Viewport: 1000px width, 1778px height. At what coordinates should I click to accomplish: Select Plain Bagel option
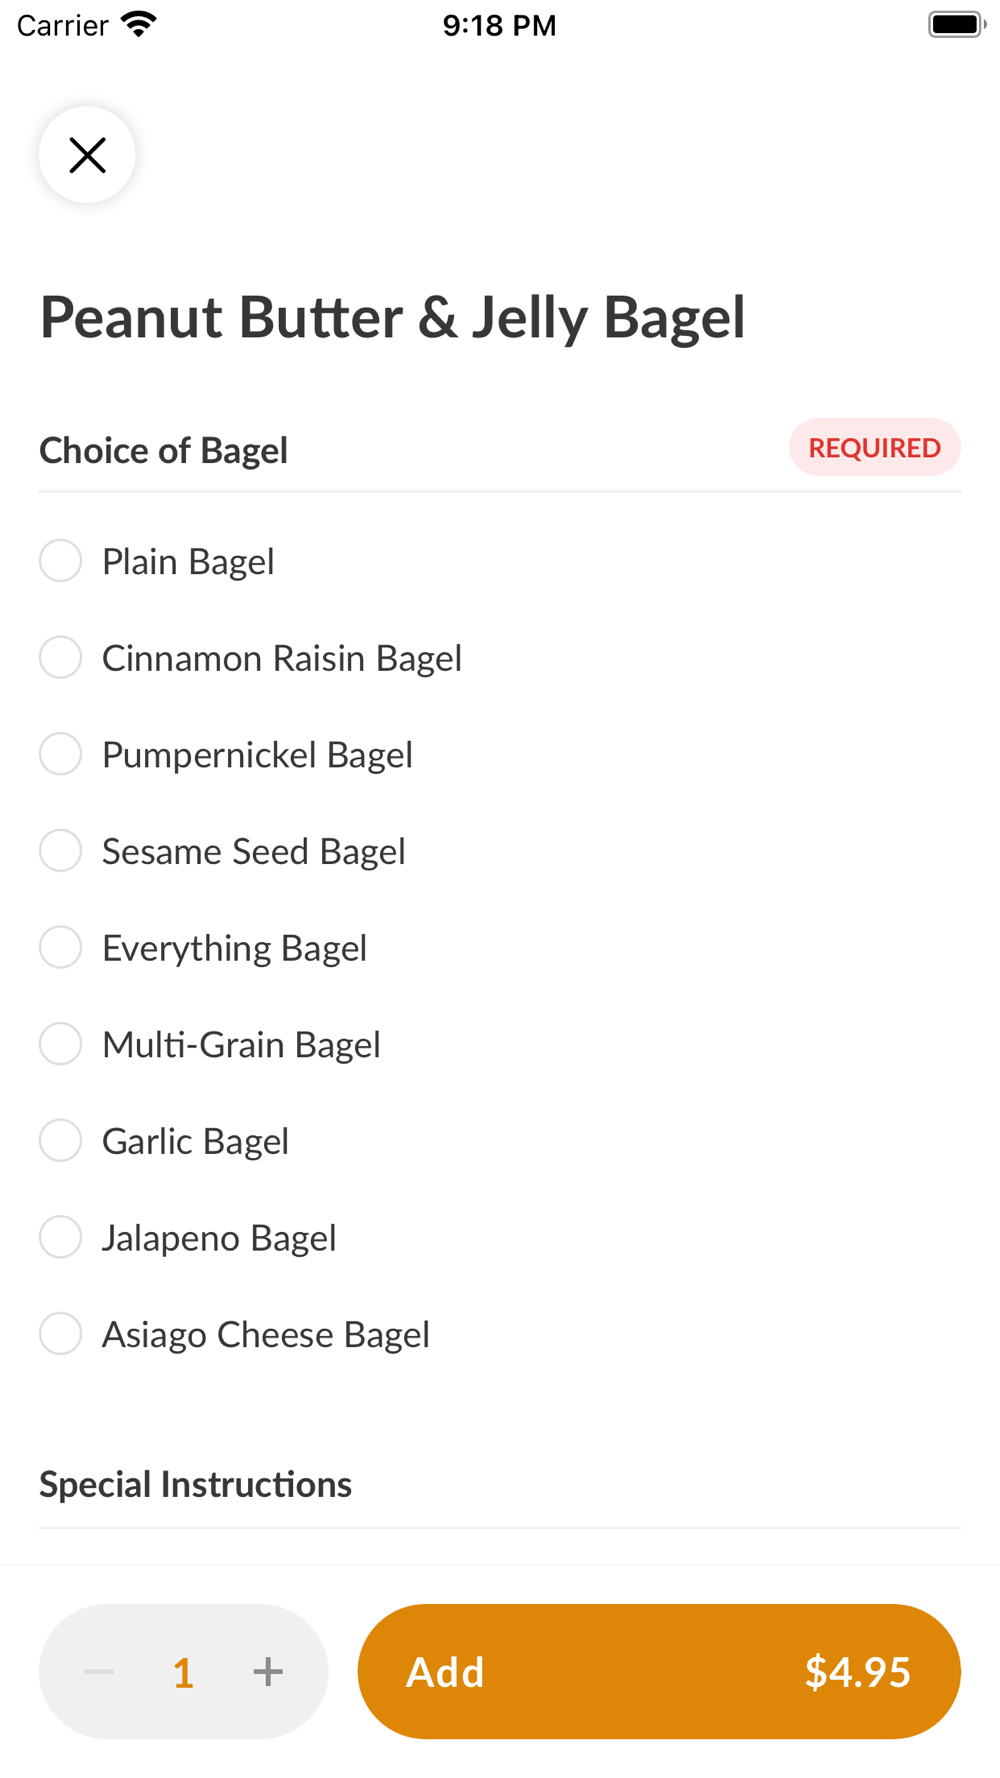pos(61,561)
